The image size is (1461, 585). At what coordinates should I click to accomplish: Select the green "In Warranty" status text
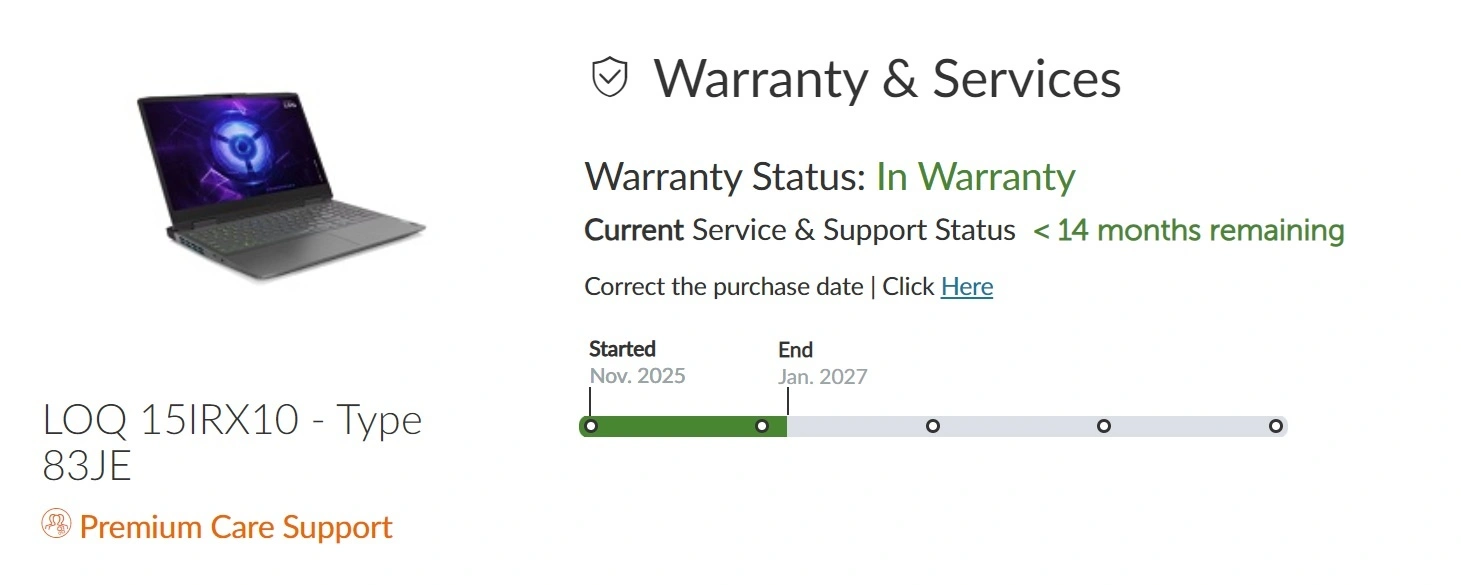(x=975, y=177)
